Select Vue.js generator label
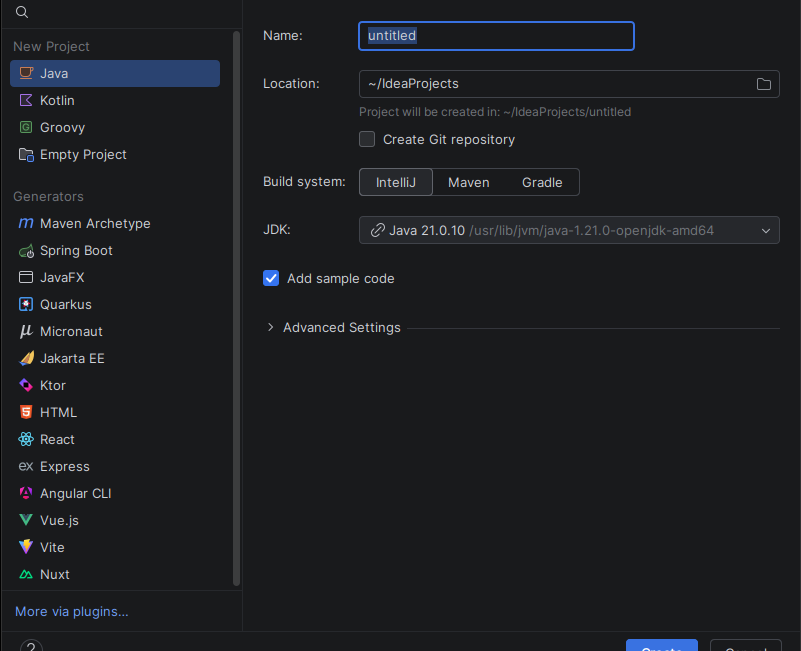The width and height of the screenshot is (801, 651). [59, 521]
